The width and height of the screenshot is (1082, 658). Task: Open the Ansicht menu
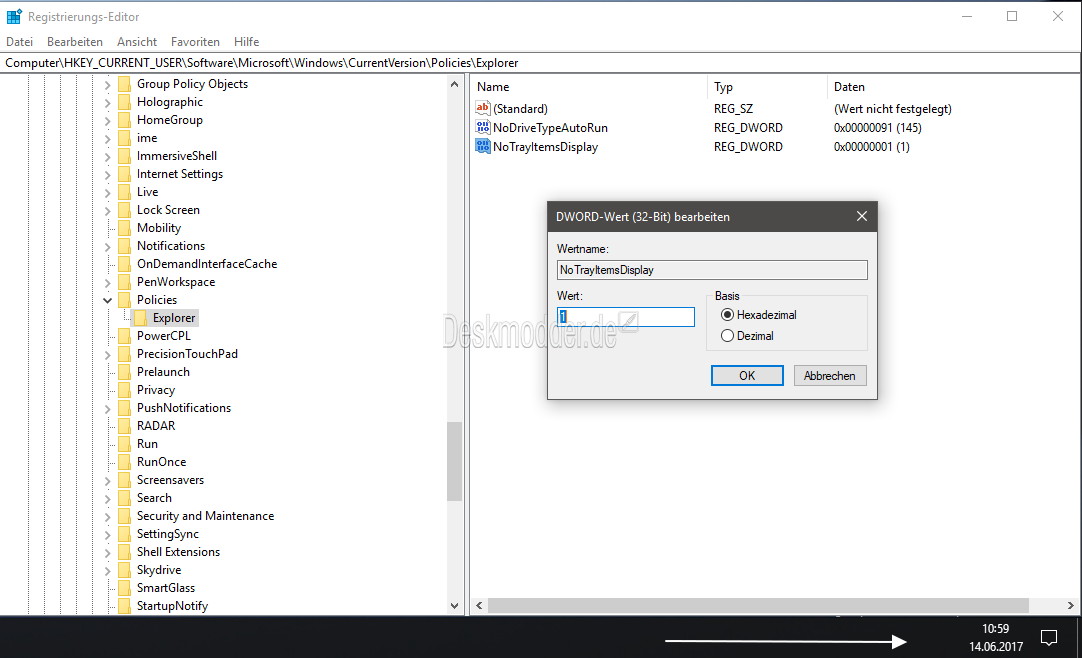(137, 41)
